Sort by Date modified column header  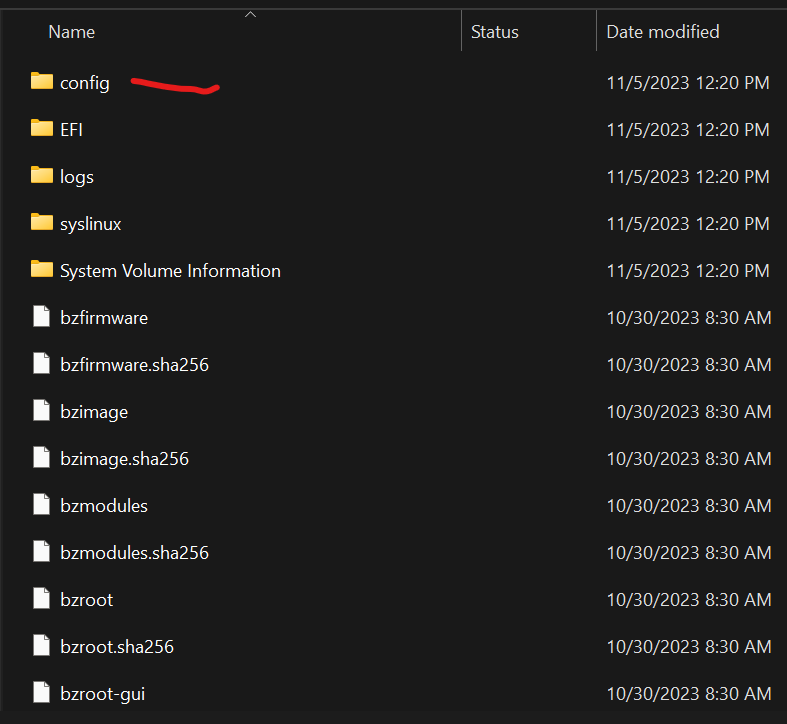663,32
